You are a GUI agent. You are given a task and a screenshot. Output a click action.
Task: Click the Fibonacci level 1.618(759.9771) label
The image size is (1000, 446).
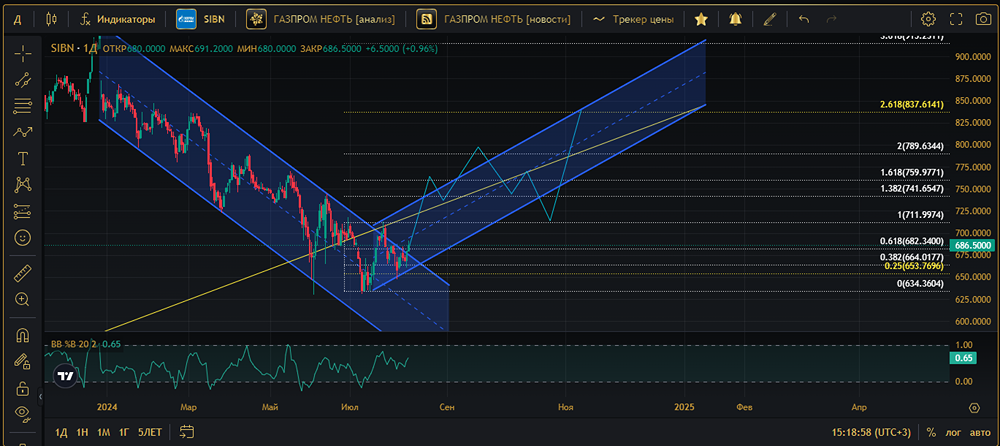[911, 172]
